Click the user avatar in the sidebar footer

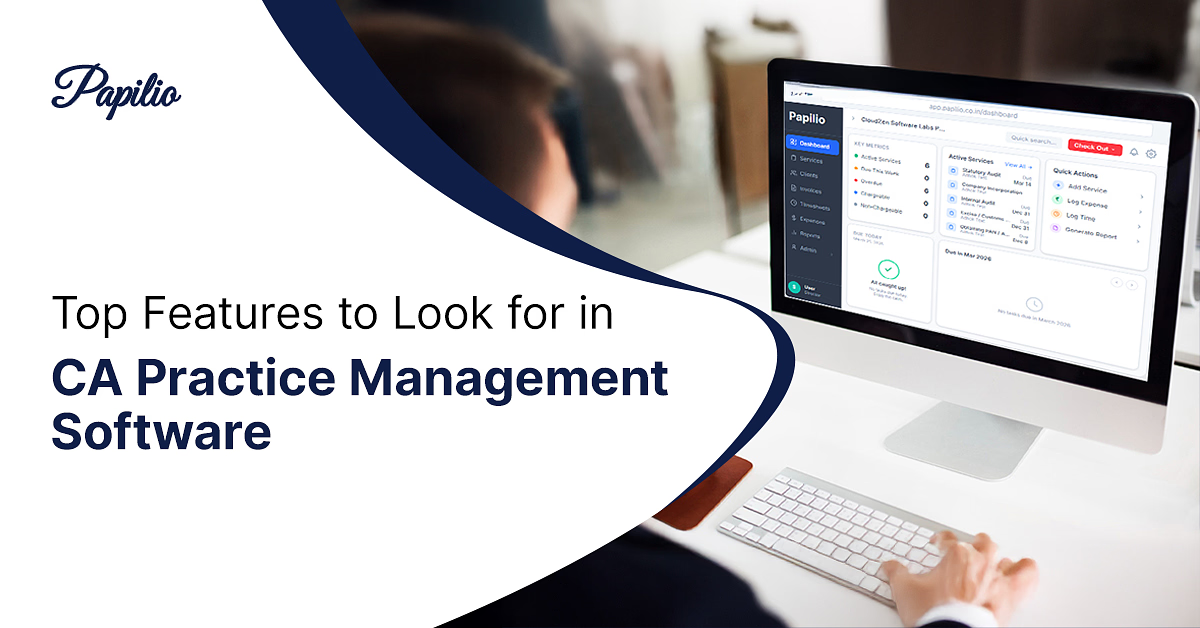tap(794, 287)
